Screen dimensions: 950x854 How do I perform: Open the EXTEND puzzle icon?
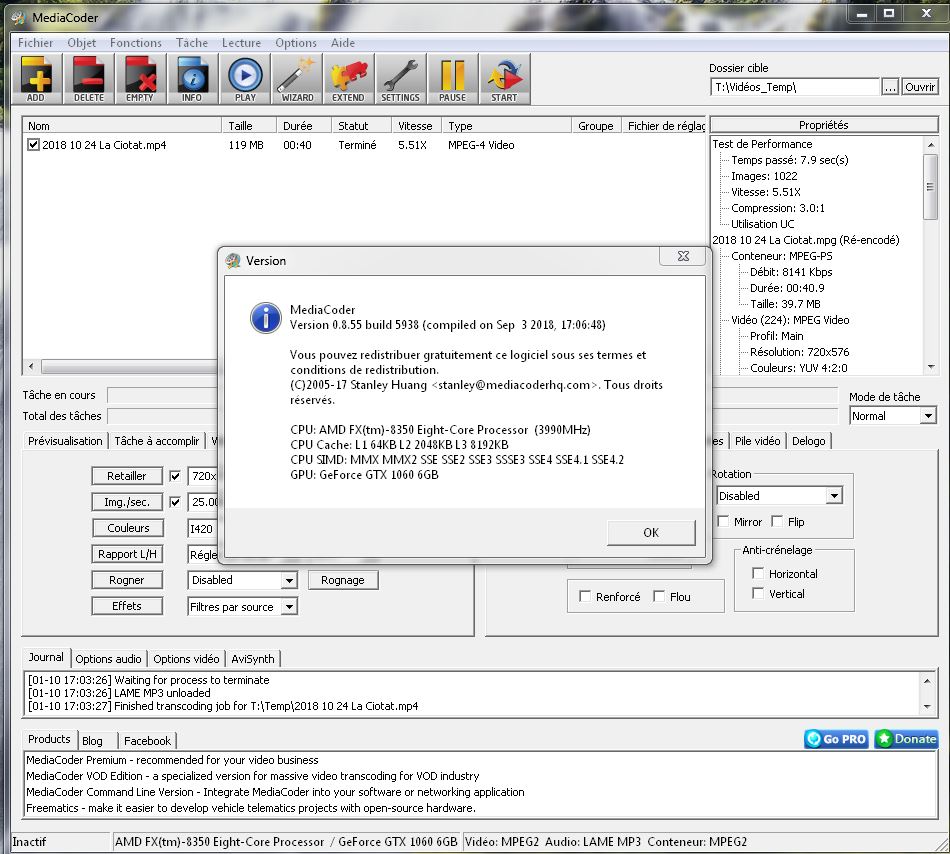[x=348, y=79]
